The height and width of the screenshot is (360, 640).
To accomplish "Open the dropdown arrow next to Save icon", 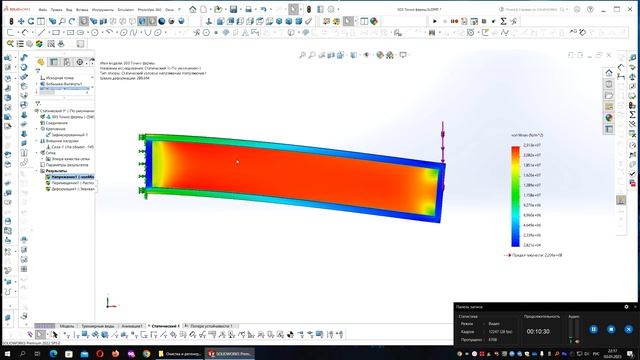I will (240, 9).
